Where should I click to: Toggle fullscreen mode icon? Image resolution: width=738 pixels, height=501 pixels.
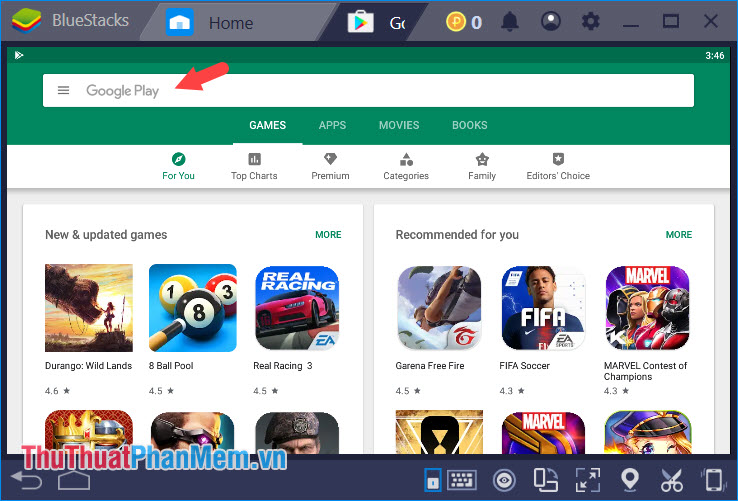[588, 480]
